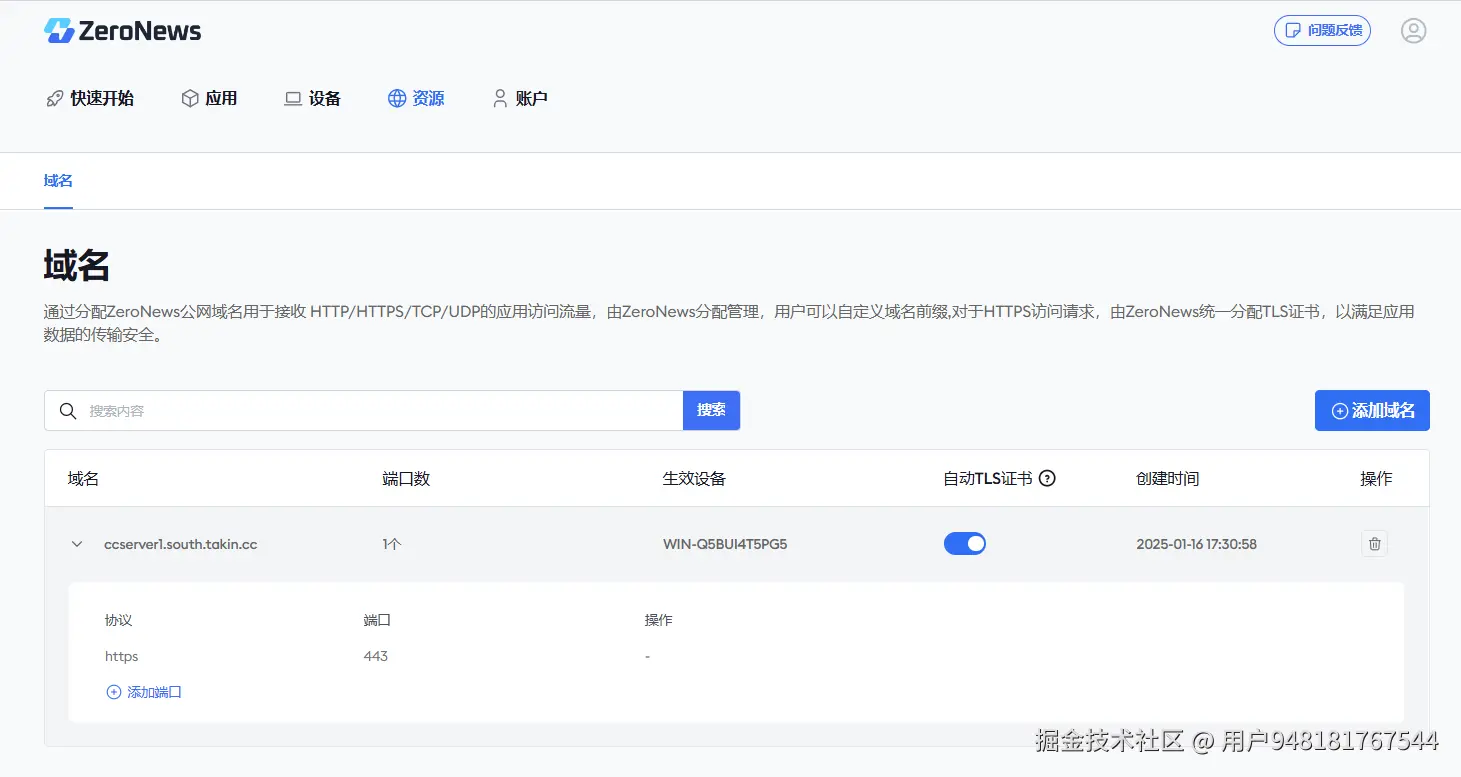1461x777 pixels.
Task: Open the 账户 menu
Action: [520, 98]
